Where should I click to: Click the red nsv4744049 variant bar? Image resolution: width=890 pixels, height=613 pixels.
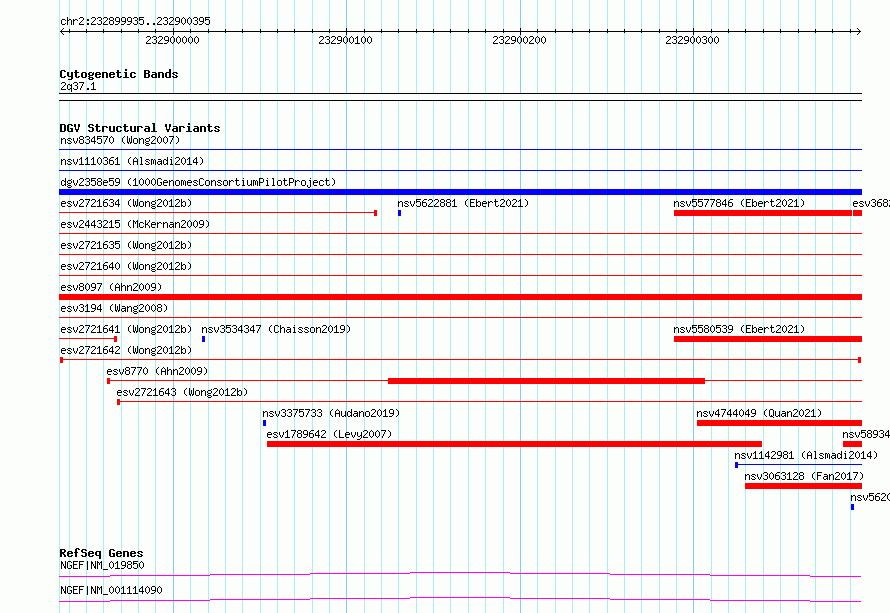(779, 423)
